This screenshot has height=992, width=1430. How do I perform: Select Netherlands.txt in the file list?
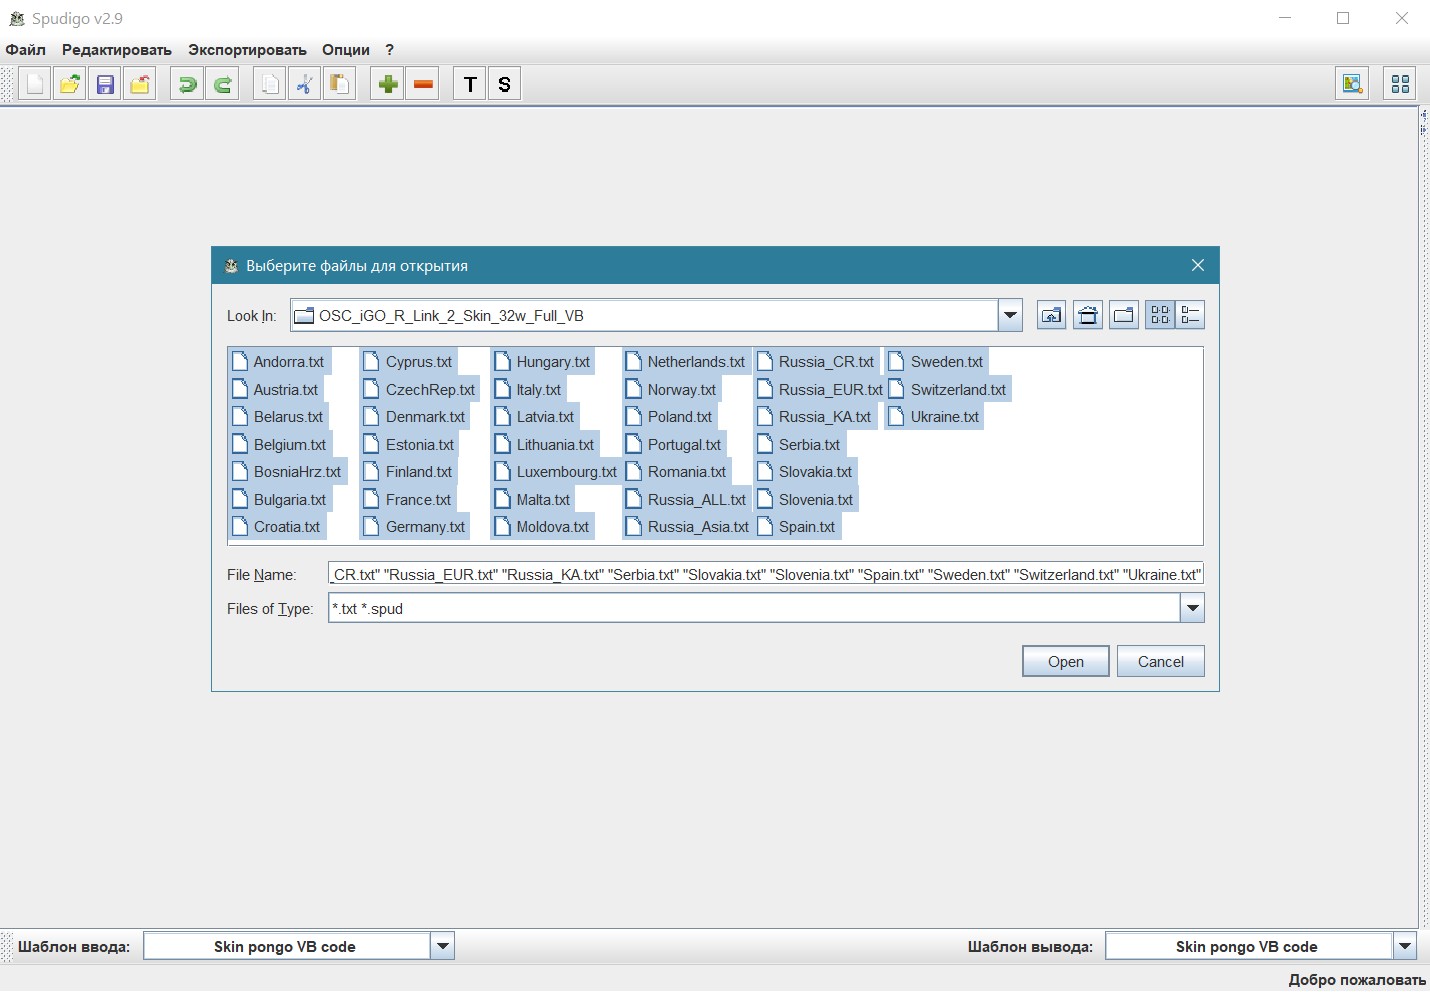tap(686, 362)
